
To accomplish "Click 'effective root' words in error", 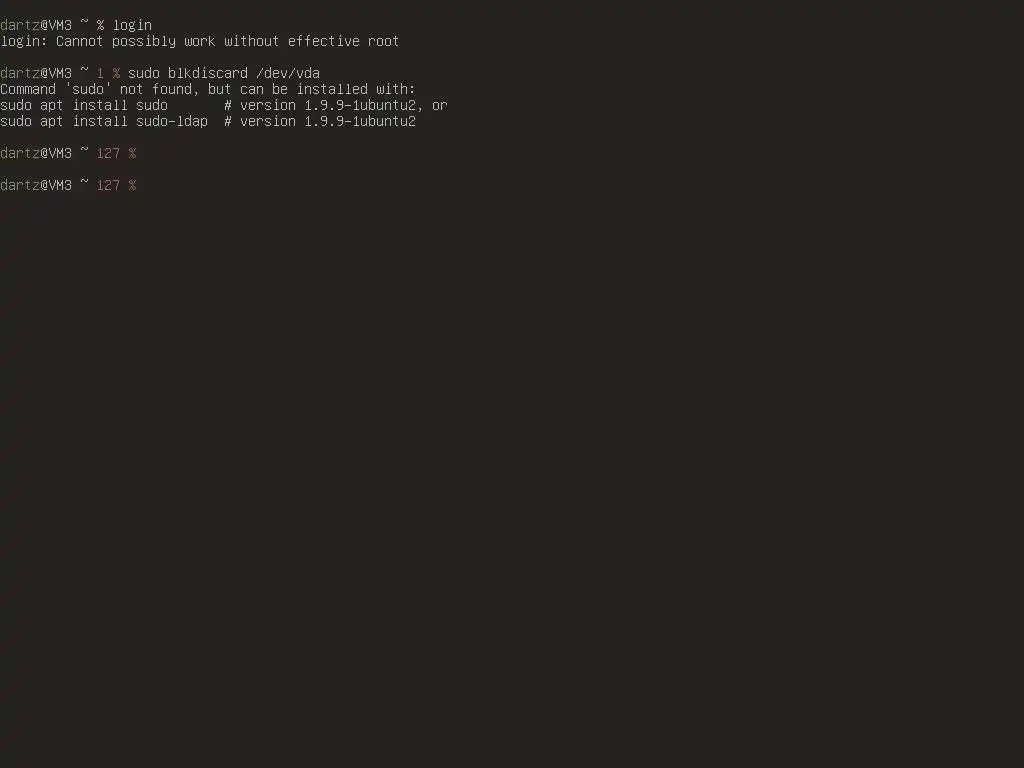I will (344, 41).
